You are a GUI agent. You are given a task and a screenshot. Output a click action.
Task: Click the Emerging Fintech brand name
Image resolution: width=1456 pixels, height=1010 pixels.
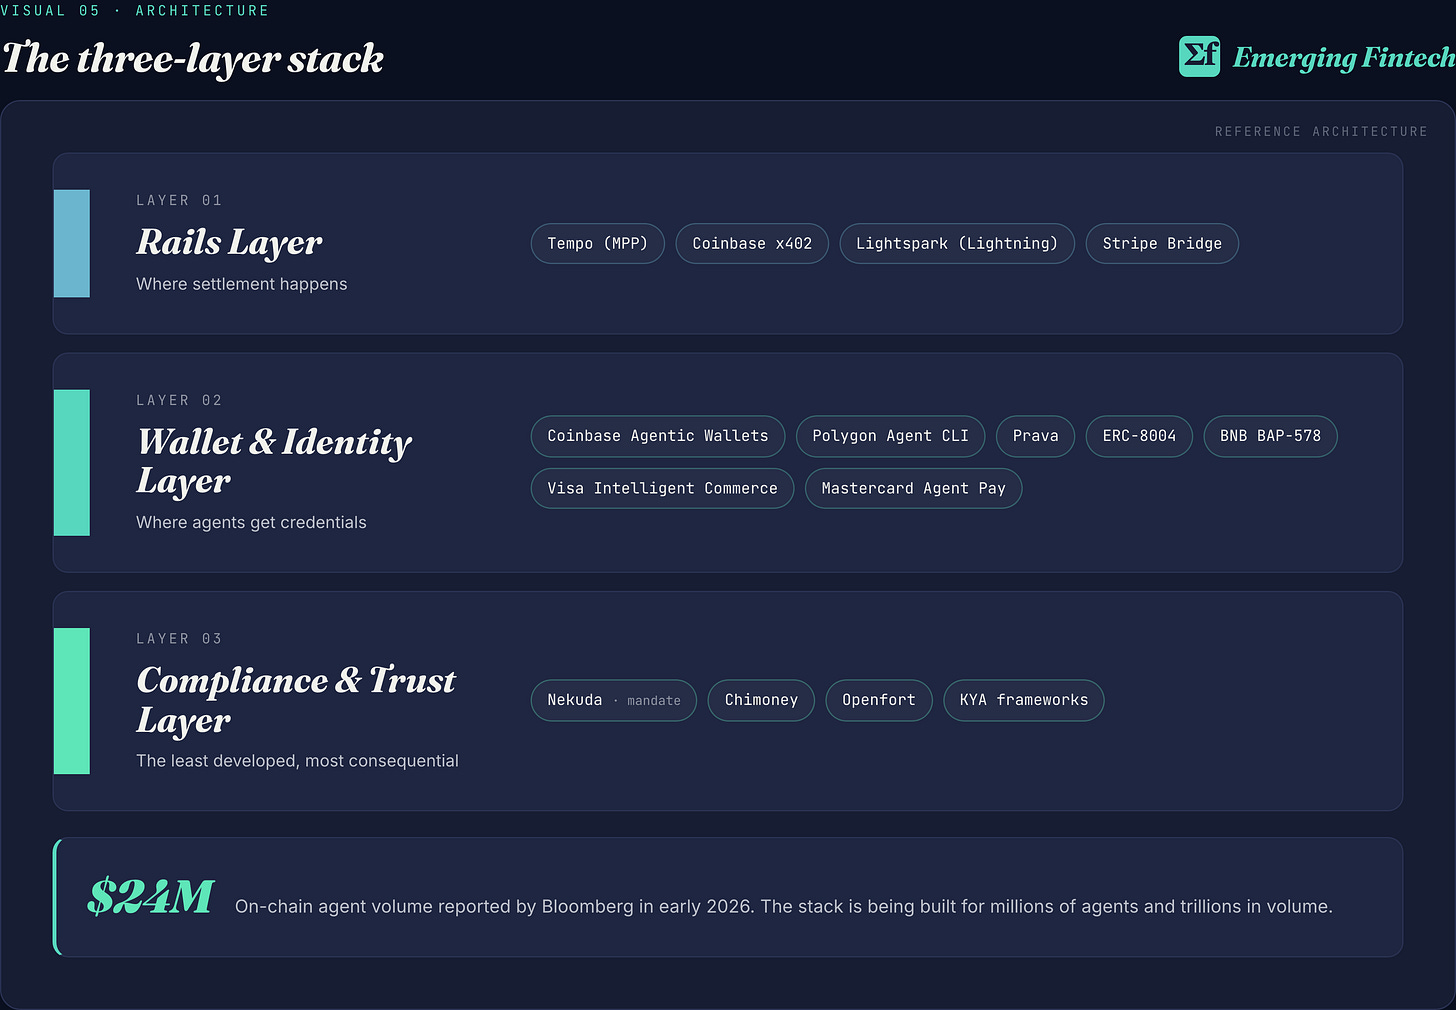pyautogui.click(x=1344, y=58)
